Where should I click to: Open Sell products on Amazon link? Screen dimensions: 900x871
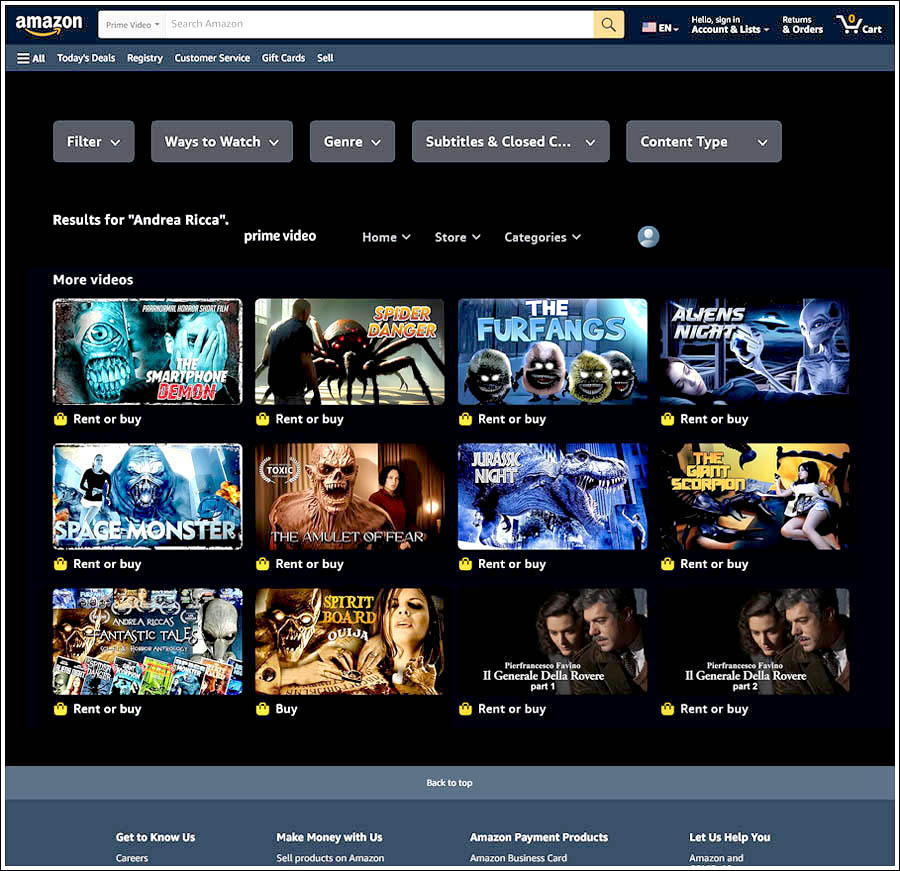tap(330, 858)
